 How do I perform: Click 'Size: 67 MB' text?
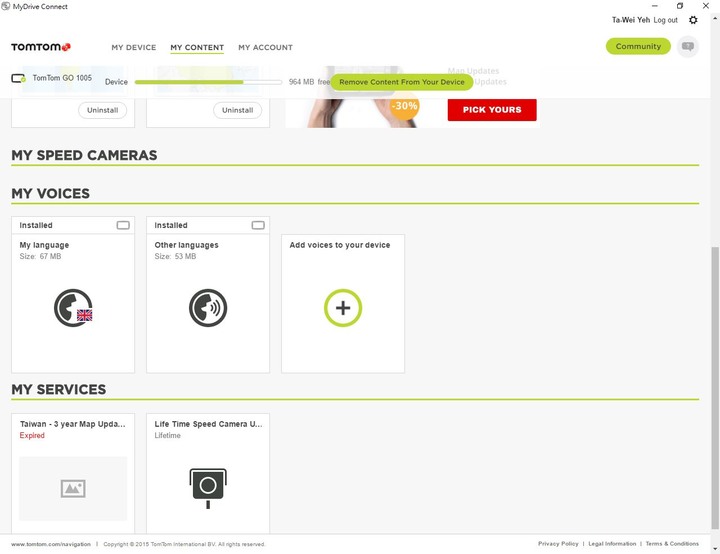pos(40,256)
